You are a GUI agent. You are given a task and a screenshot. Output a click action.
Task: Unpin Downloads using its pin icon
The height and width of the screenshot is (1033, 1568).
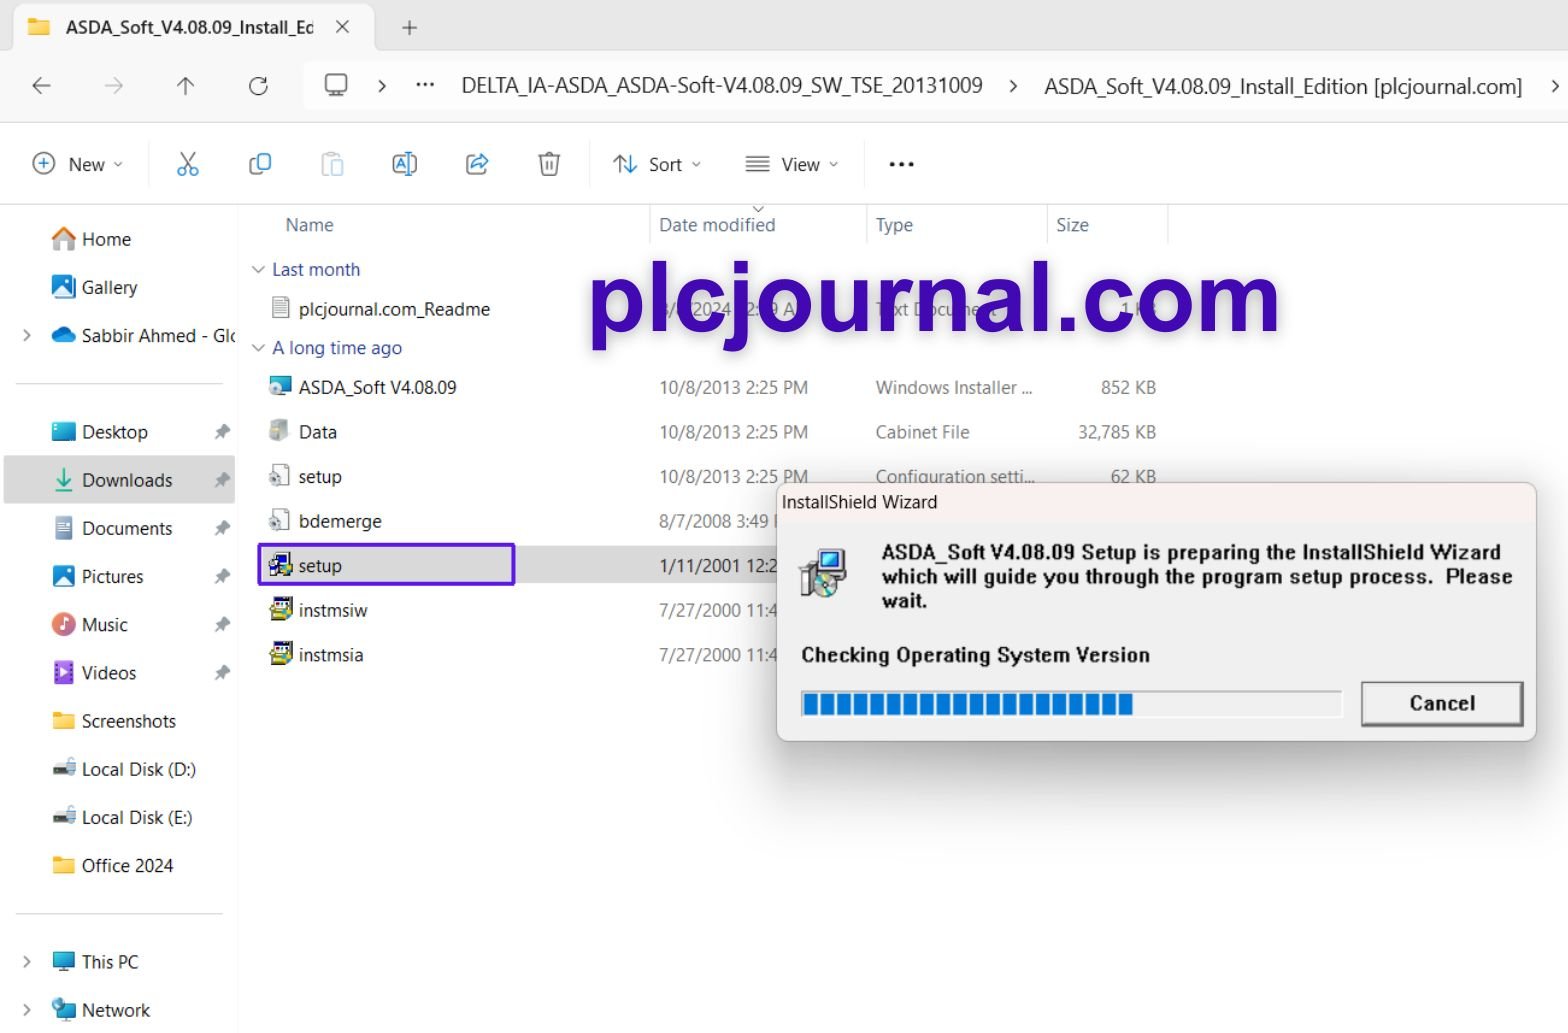point(221,480)
